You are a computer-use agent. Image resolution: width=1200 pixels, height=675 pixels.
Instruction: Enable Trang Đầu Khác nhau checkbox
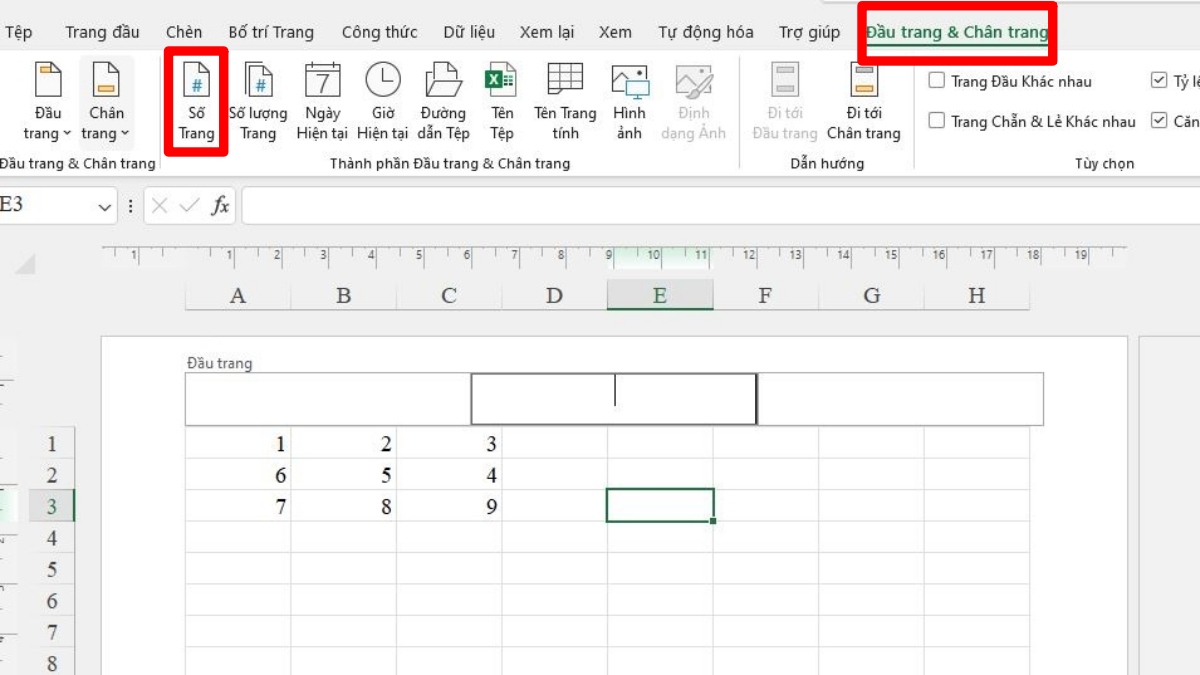tap(937, 81)
